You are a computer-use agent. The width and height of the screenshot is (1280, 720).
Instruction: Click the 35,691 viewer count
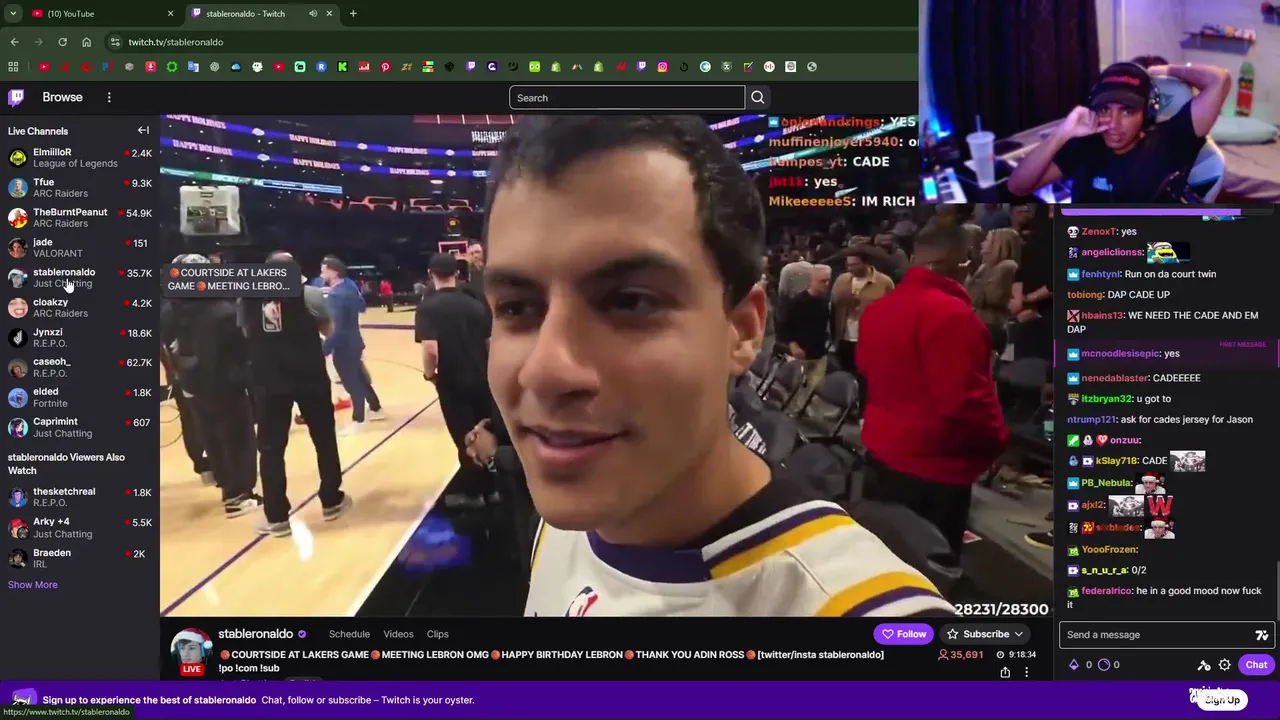[x=960, y=655]
